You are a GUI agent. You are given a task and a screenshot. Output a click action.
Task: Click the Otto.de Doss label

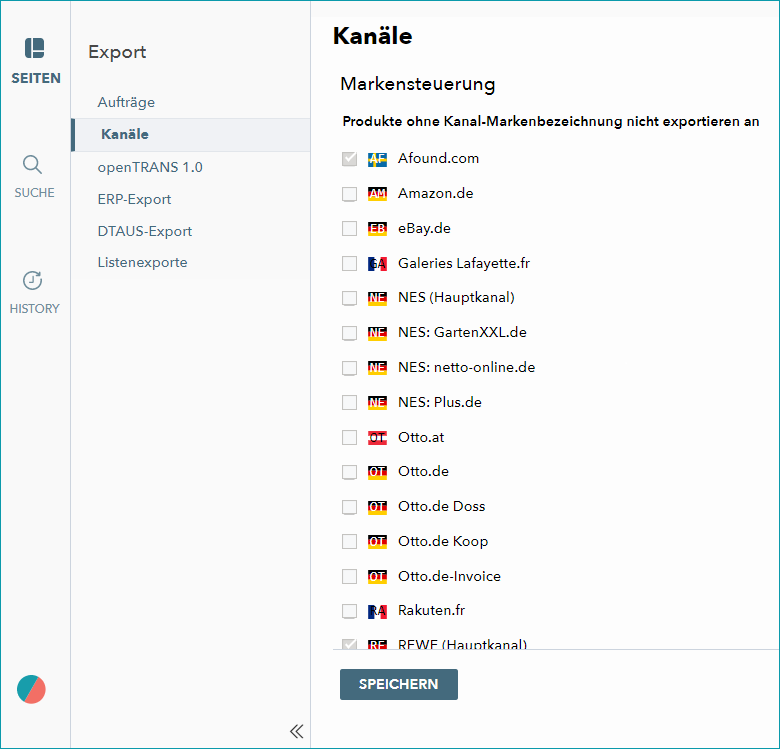[x=441, y=506]
